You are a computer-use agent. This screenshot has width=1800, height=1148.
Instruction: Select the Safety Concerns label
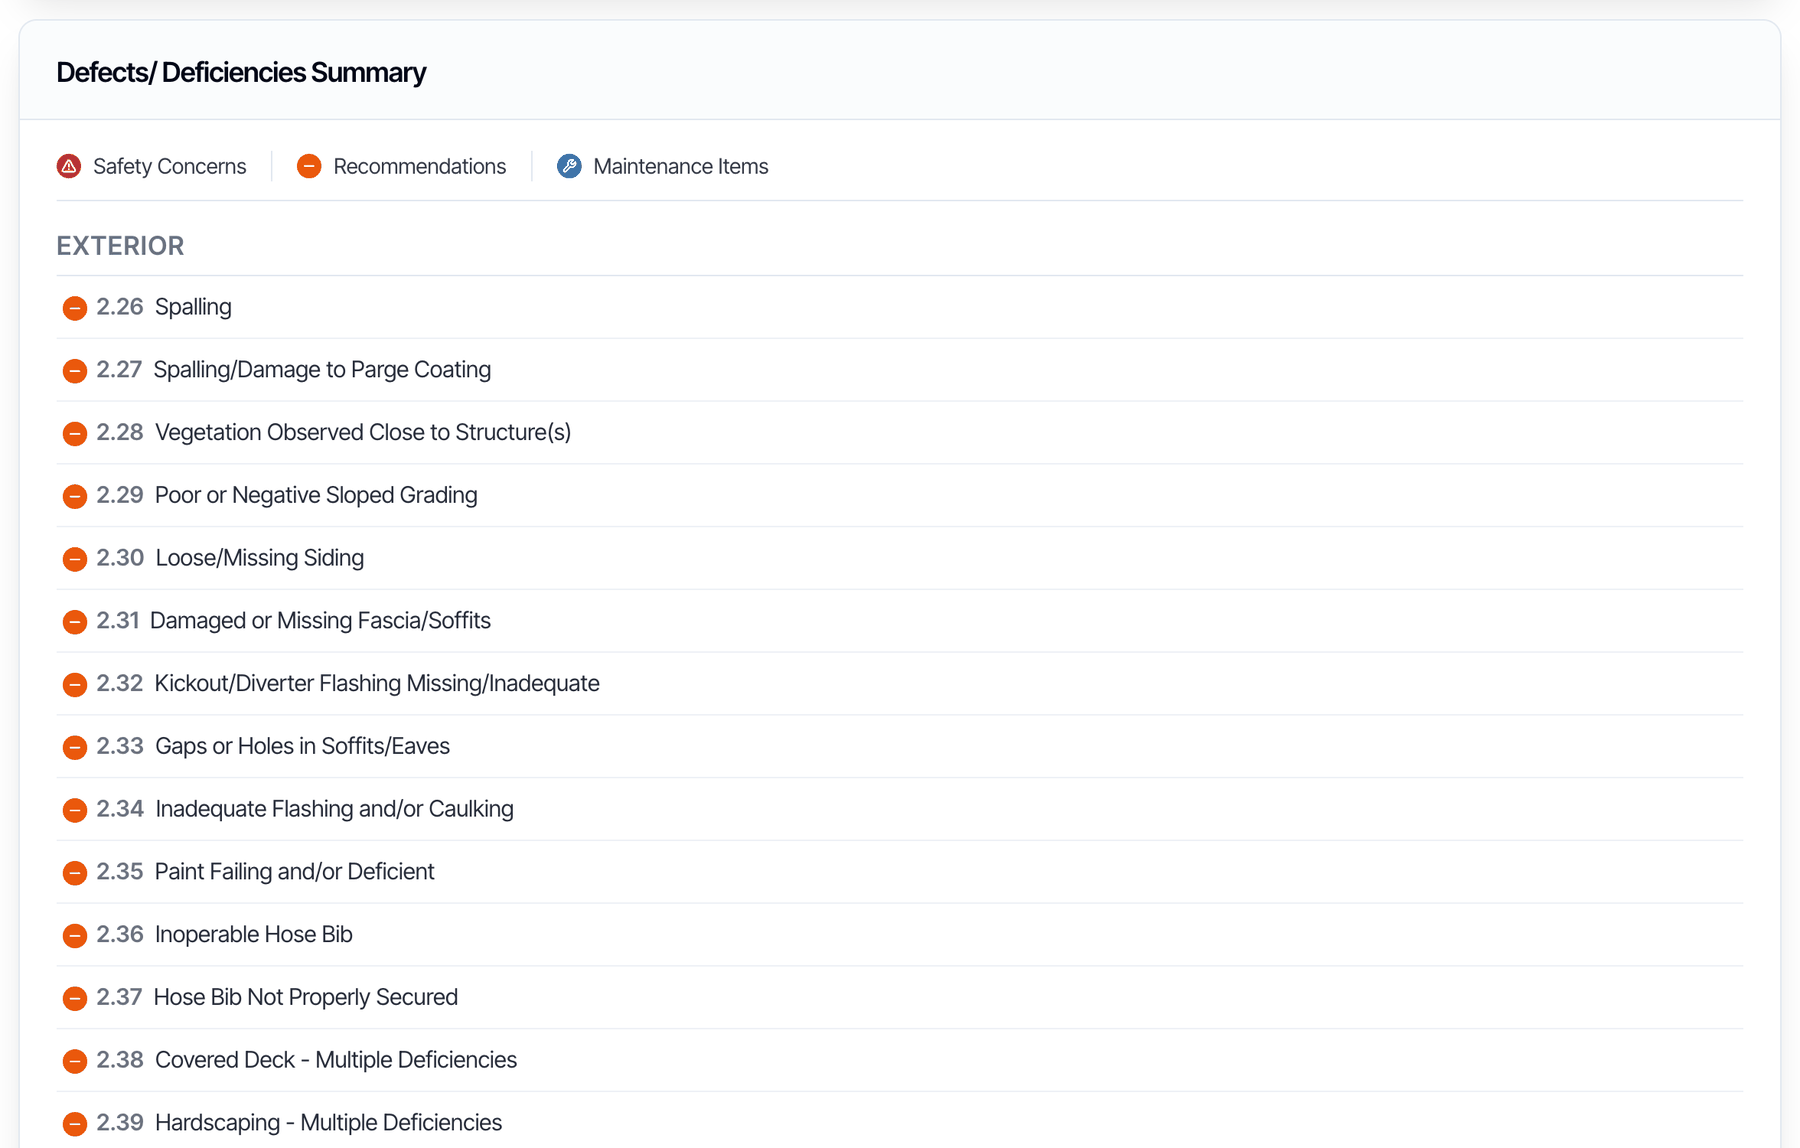click(170, 166)
